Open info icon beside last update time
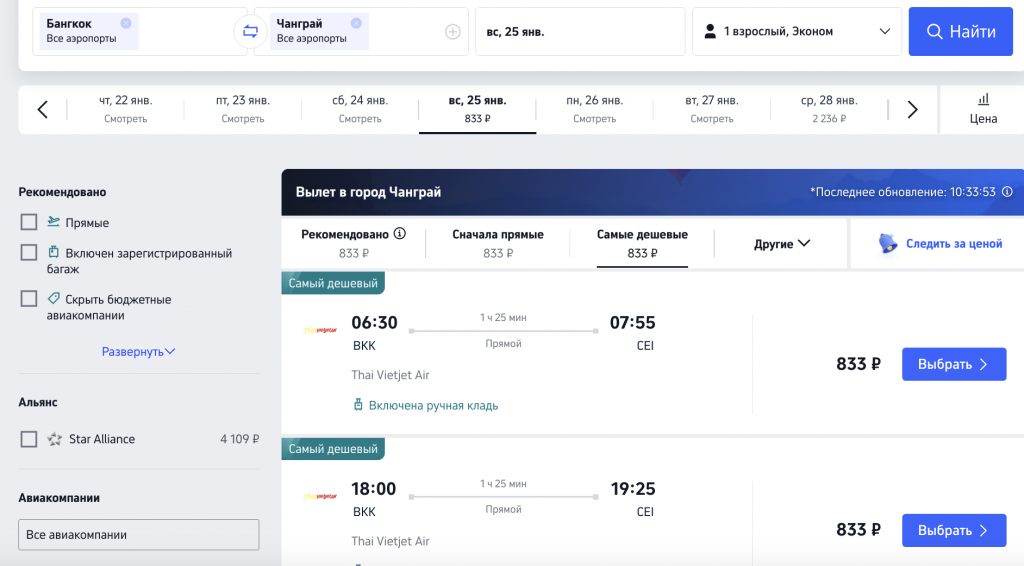The image size is (1024, 566). click(1007, 192)
